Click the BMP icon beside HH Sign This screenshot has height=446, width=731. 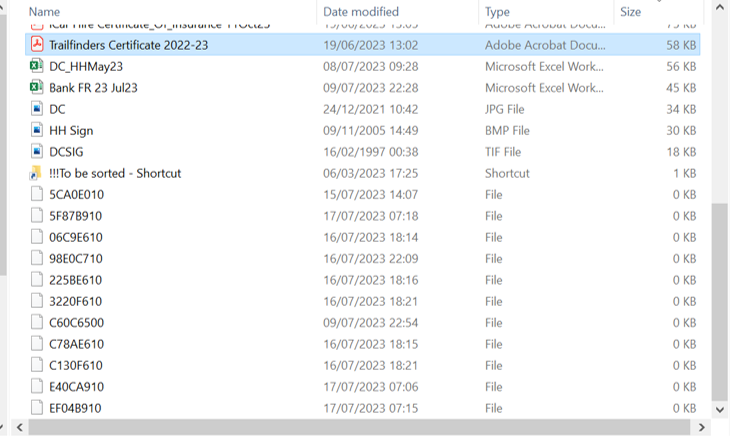pyautogui.click(x=37, y=131)
